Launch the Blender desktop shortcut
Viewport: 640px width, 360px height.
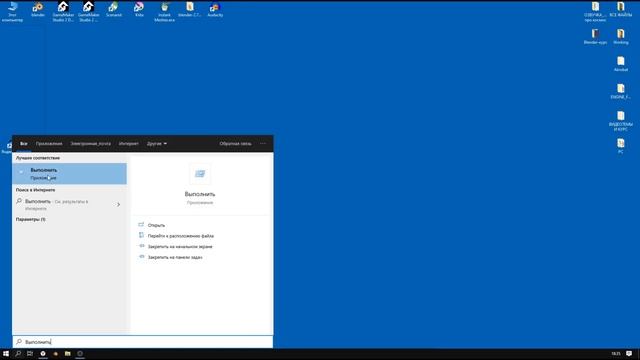point(38,9)
